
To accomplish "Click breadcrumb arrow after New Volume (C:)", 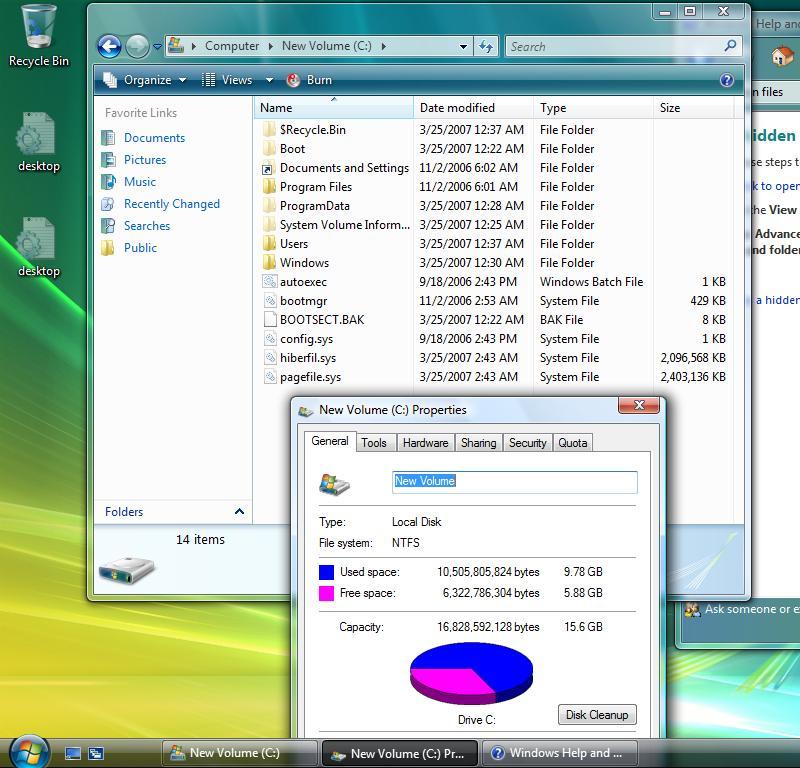I will 383,46.
